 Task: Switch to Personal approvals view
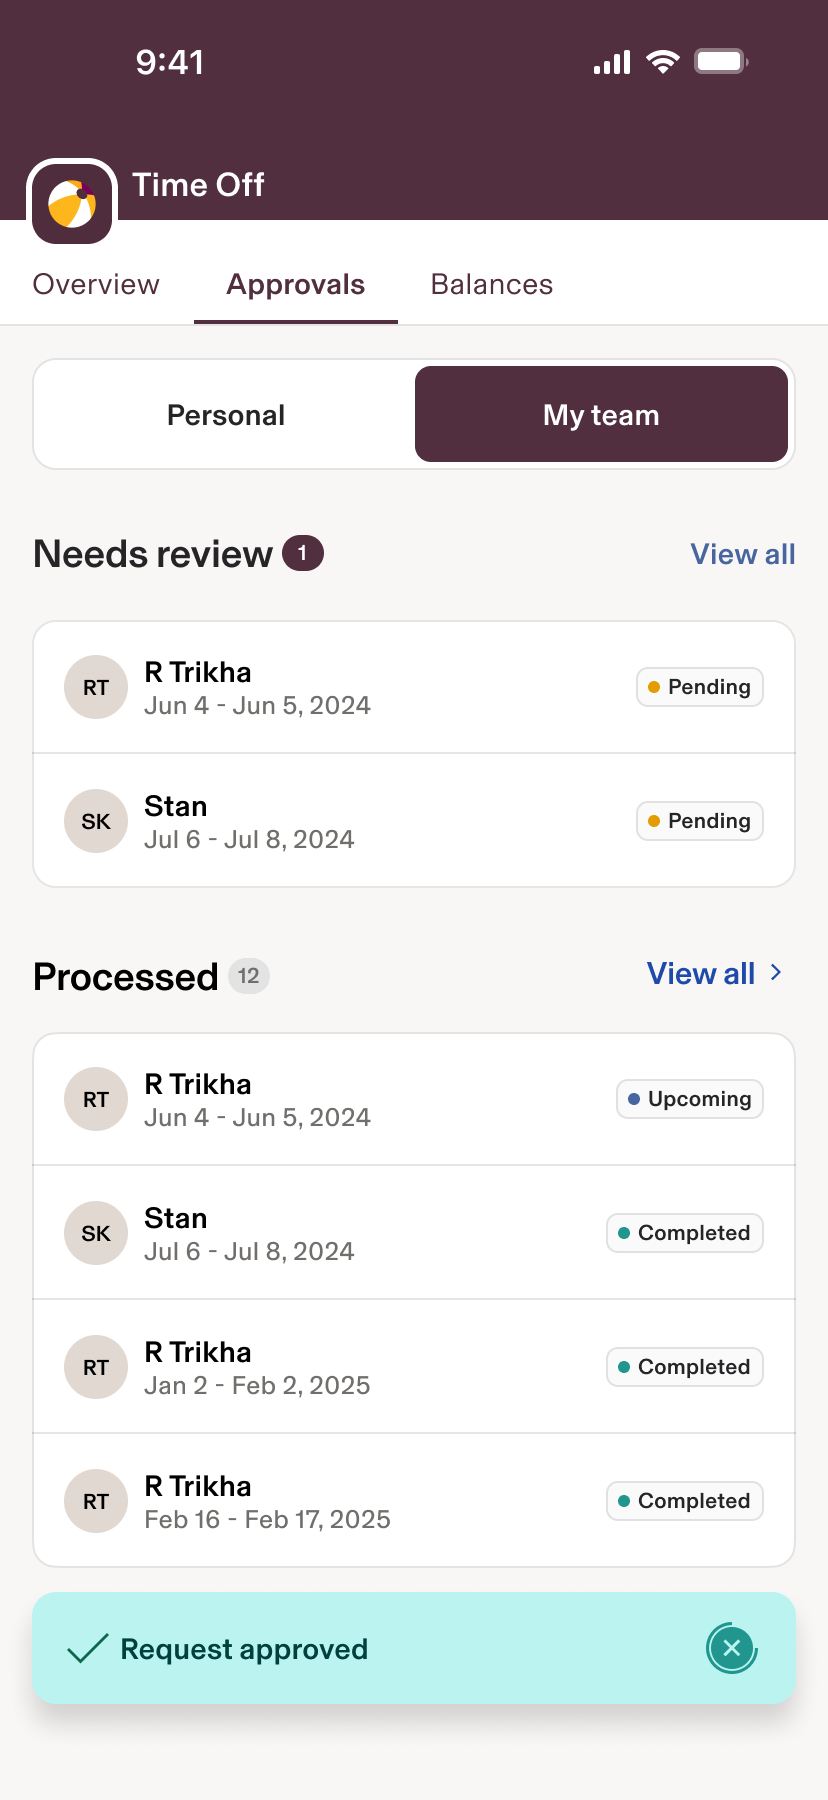point(226,415)
